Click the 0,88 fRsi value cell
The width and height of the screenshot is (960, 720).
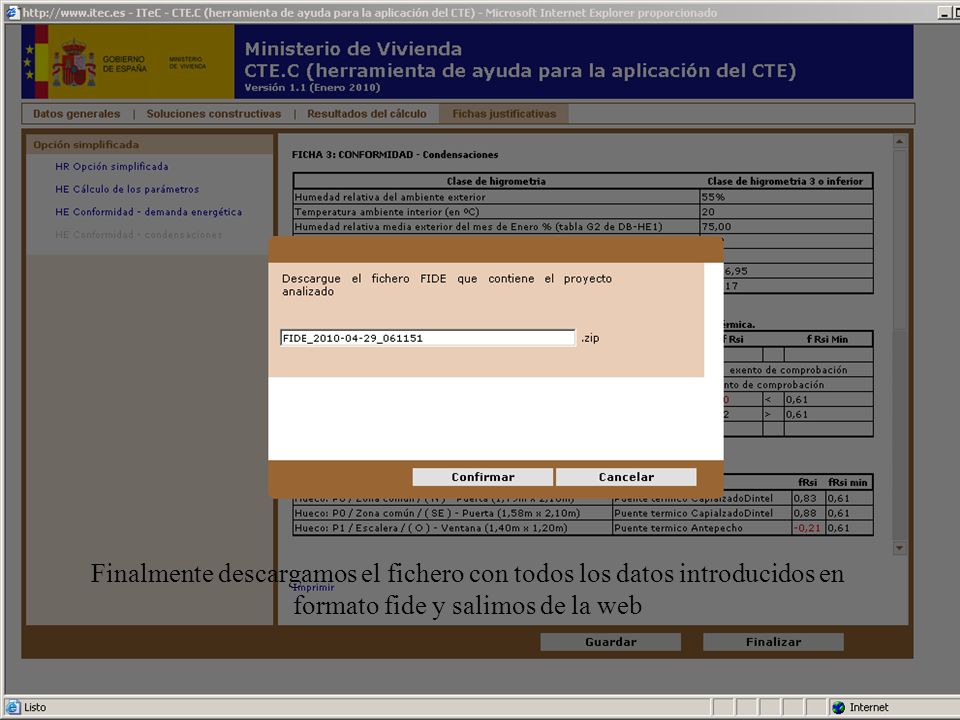tap(809, 513)
